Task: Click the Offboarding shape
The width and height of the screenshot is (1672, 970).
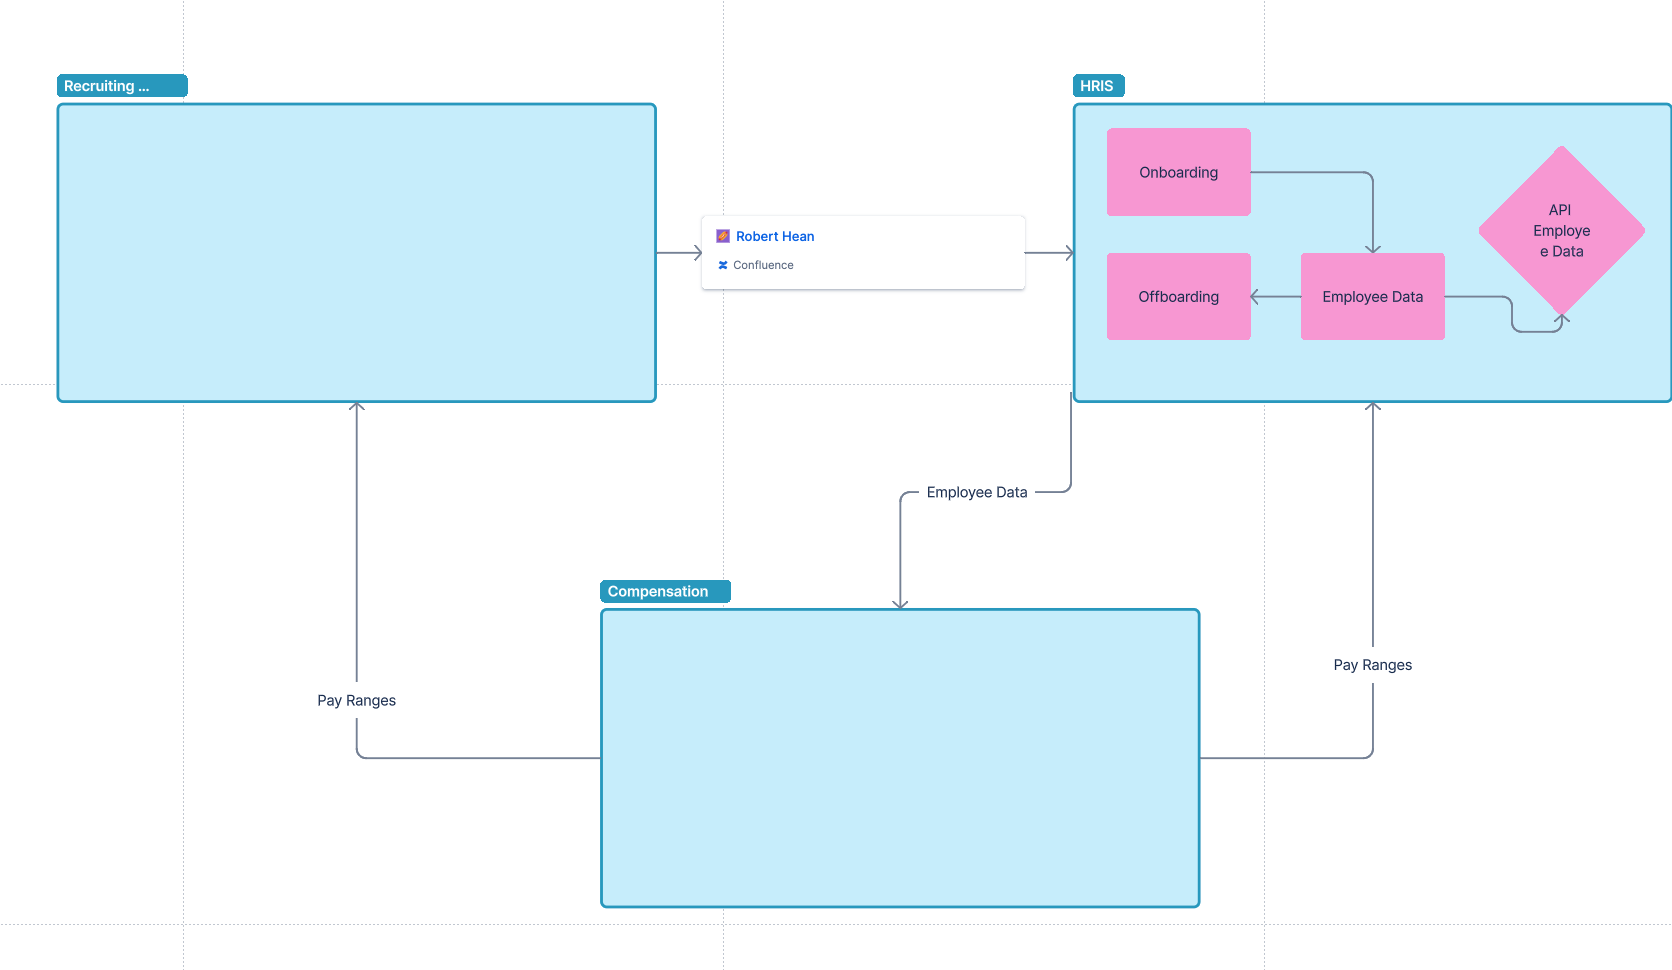Action: point(1178,296)
